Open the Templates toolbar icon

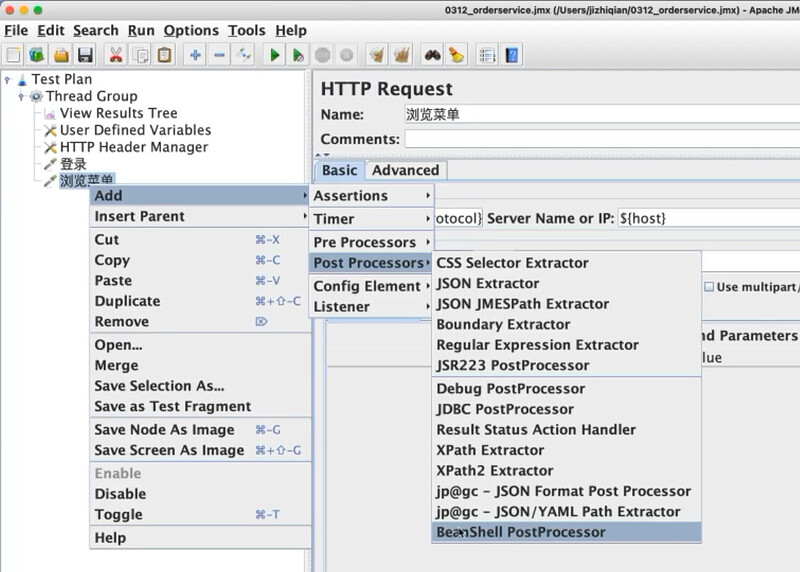pyautogui.click(x=37, y=55)
